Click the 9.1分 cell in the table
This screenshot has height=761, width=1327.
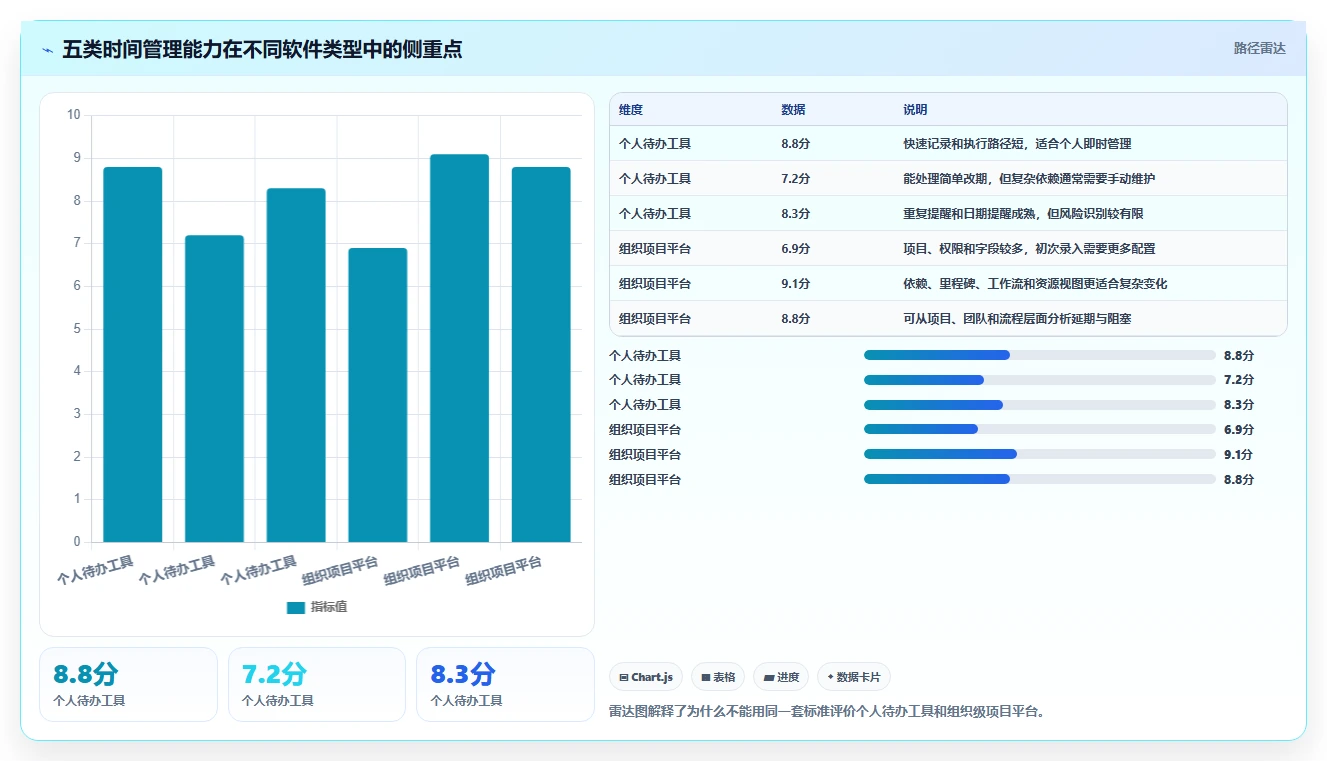click(796, 284)
